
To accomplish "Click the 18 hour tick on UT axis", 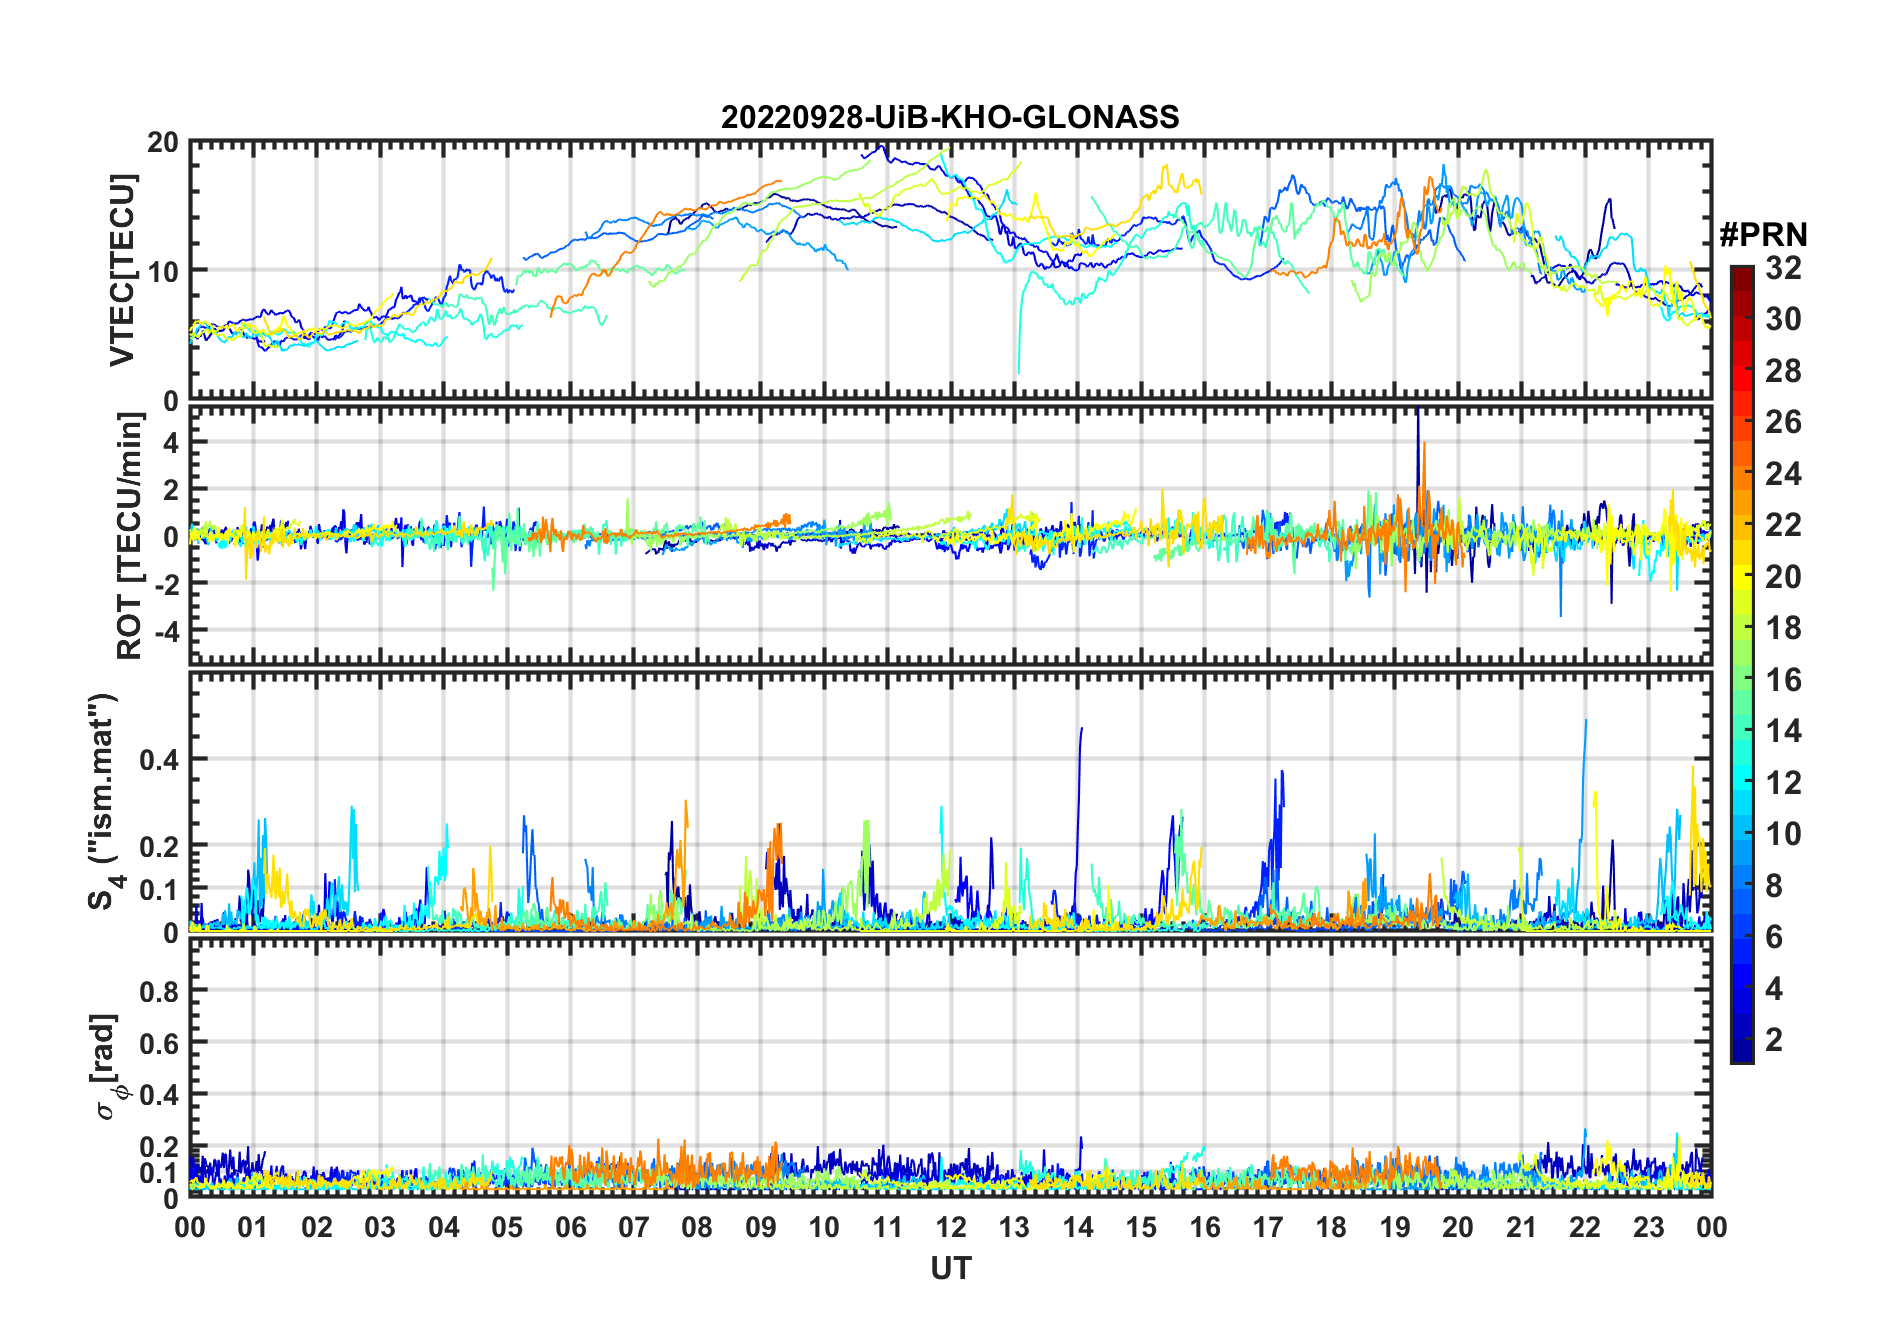I will [x=1331, y=1227].
